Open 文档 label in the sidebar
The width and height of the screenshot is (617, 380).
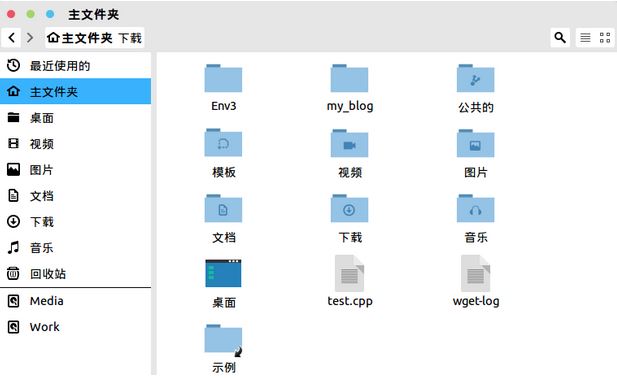coord(42,196)
